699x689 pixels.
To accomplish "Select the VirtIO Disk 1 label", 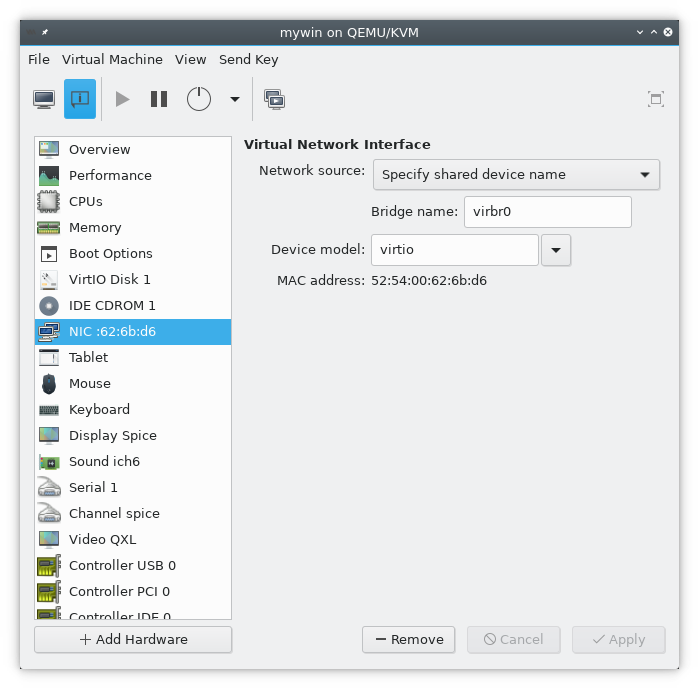I will [x=110, y=280].
